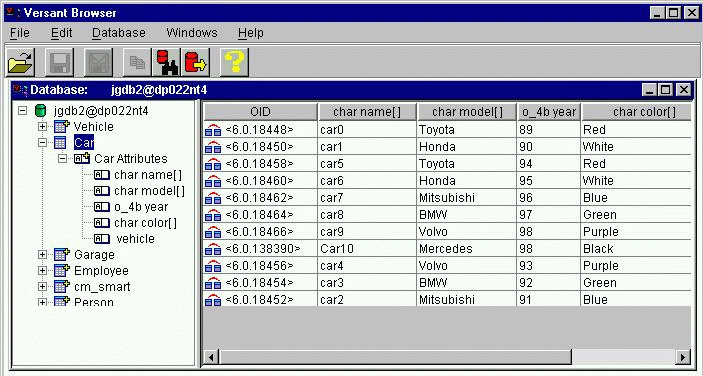Click the Versant Browser title bar app icon

tap(13, 13)
